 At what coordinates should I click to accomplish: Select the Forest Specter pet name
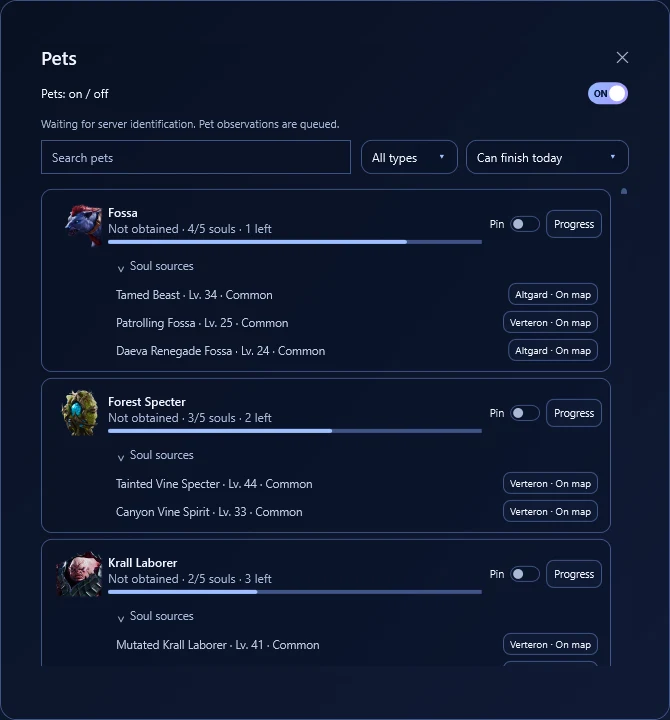(x=146, y=402)
